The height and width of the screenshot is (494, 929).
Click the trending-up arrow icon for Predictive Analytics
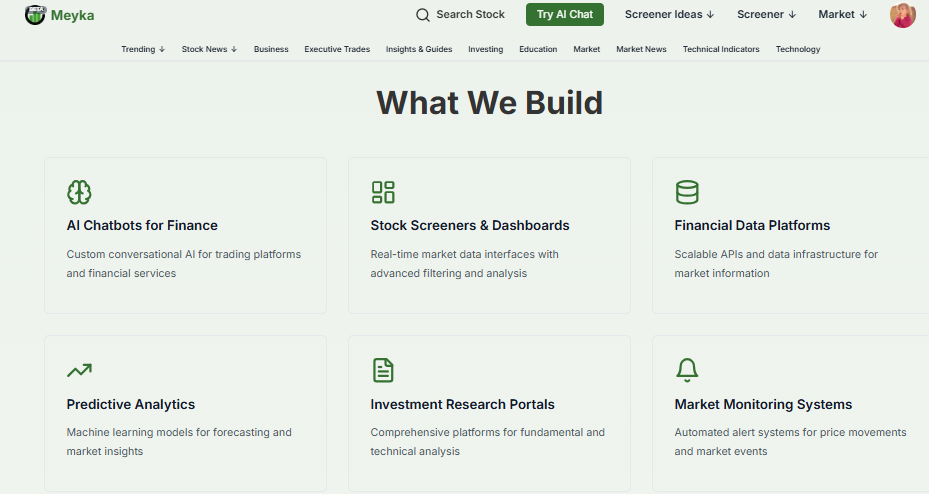[x=79, y=370]
